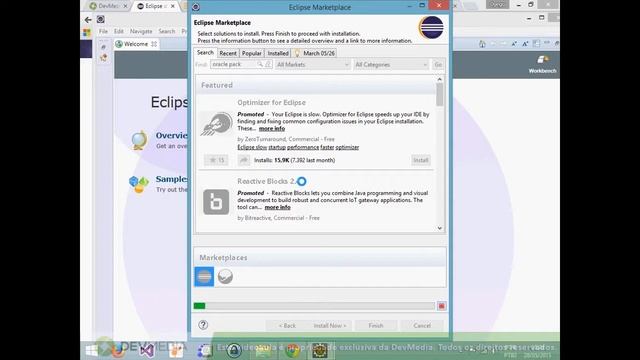This screenshot has height=360, width=640.
Task: Click the Optimizer for Eclipse title
Action: pos(271,102)
